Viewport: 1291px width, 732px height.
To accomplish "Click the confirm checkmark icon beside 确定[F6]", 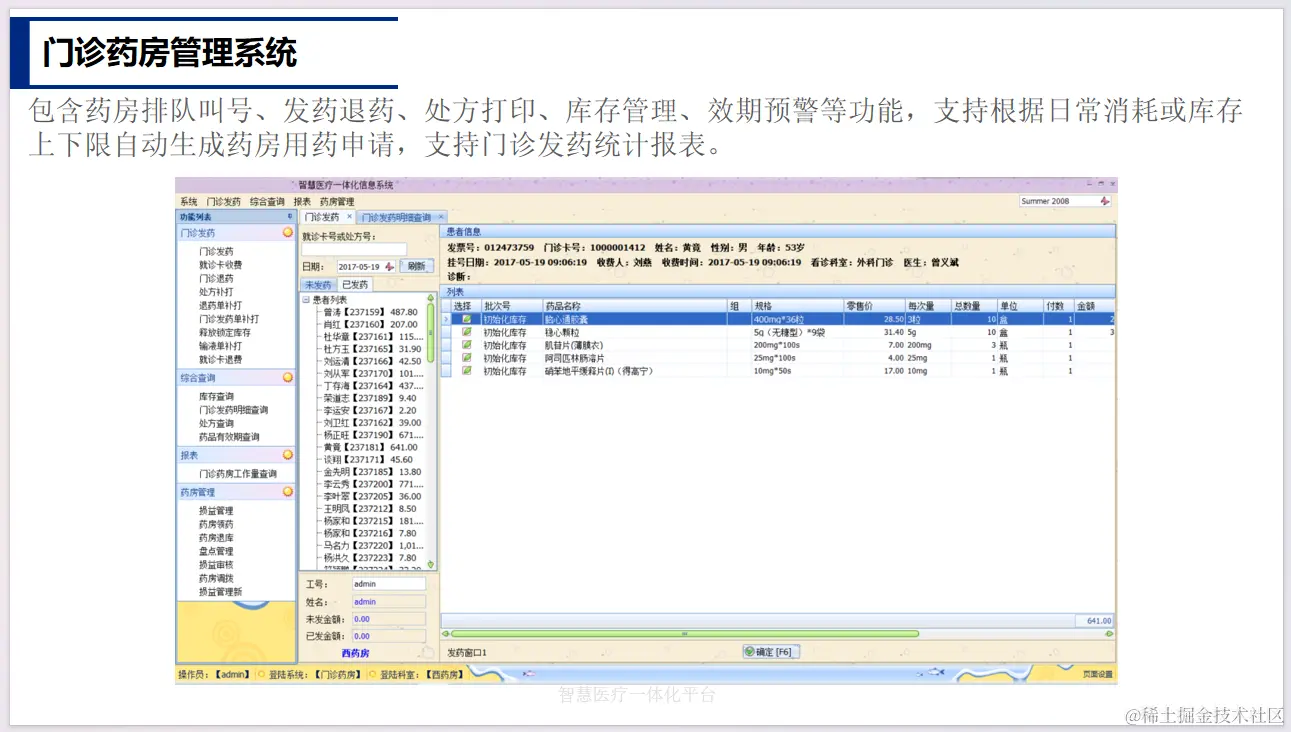I will pyautogui.click(x=748, y=652).
